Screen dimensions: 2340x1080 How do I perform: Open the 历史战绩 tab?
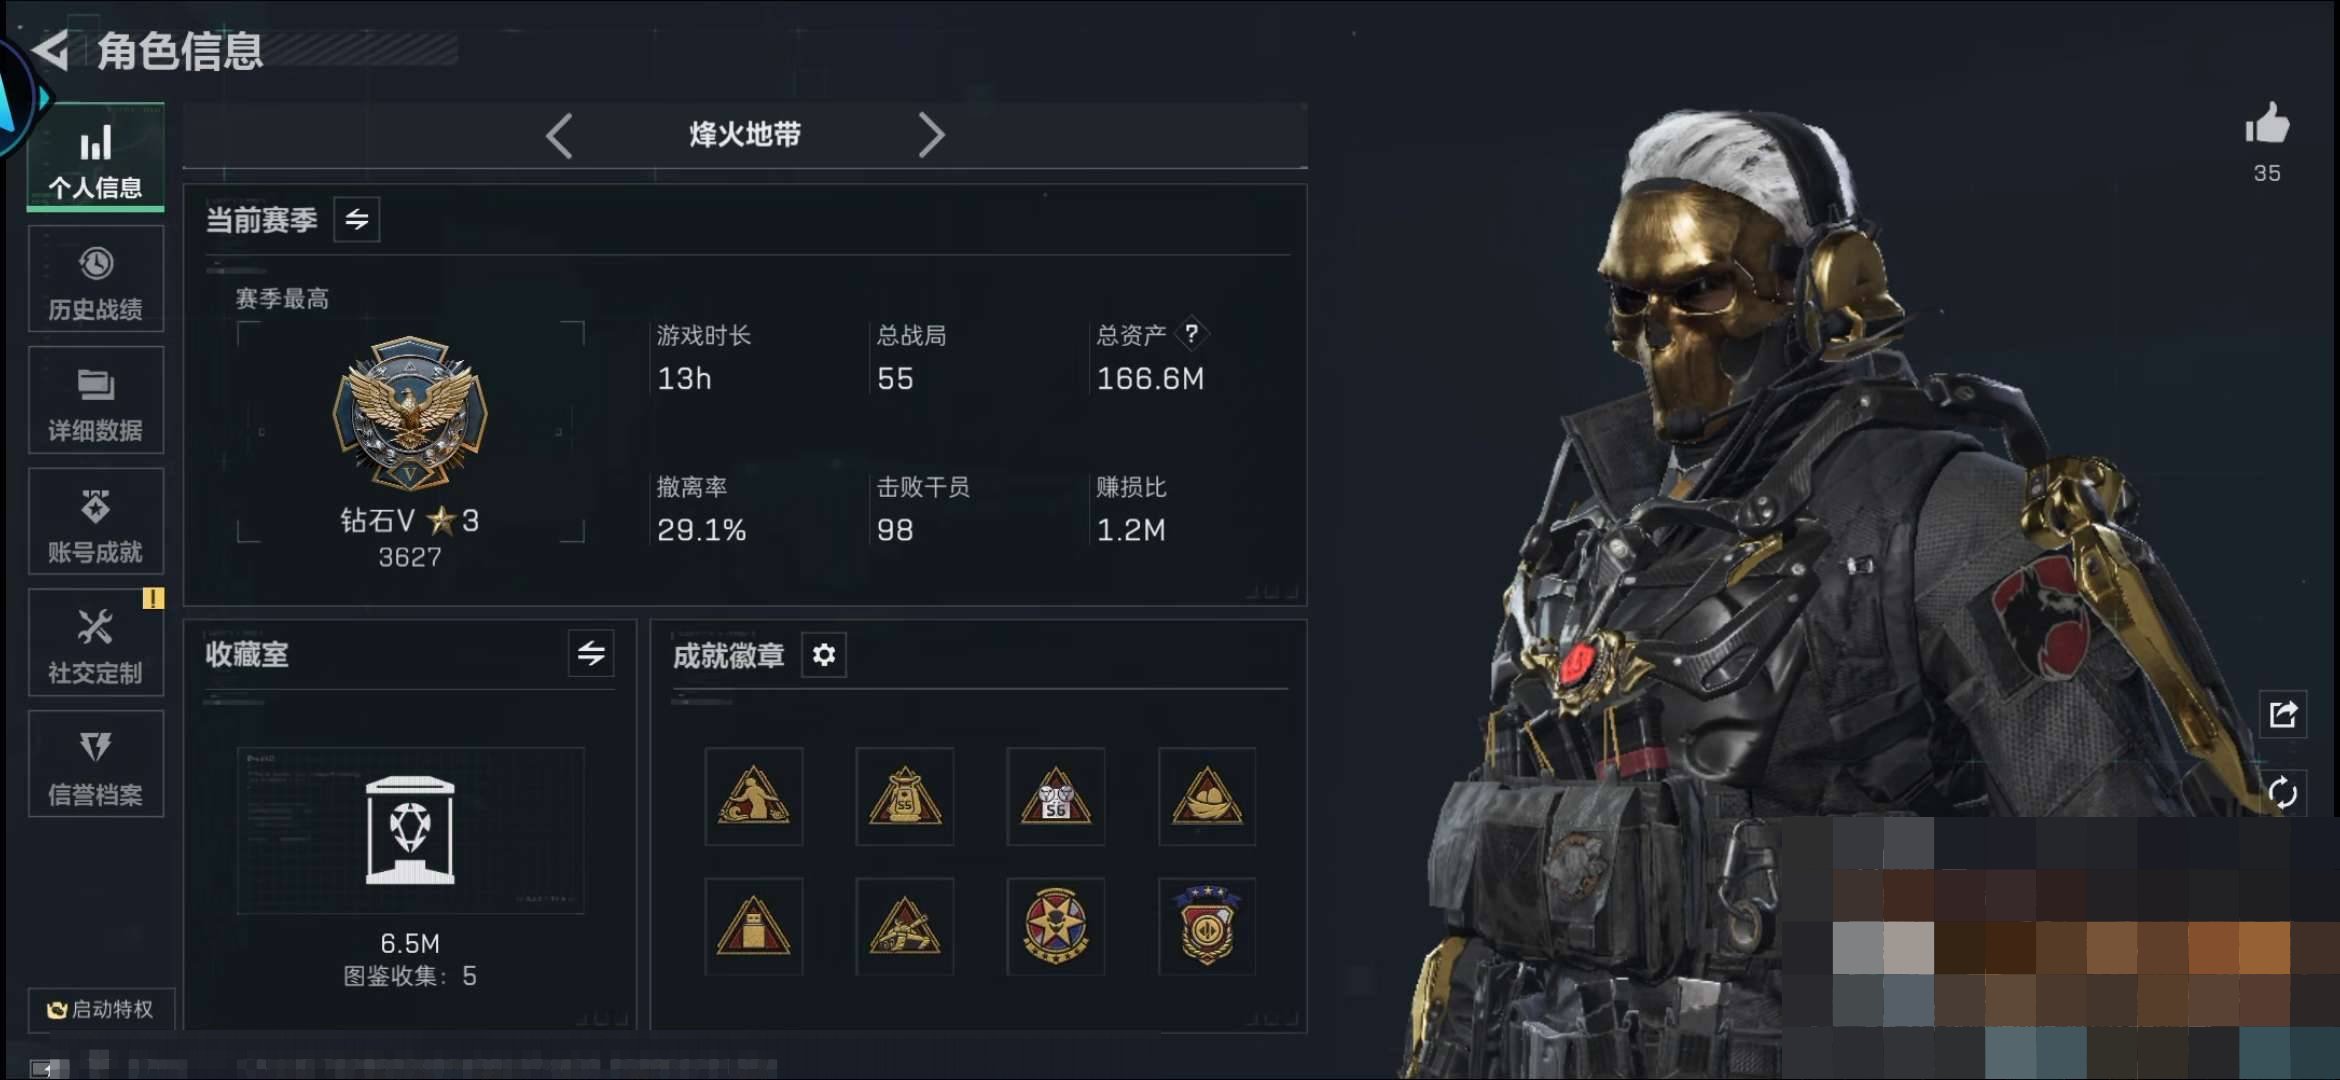(x=96, y=279)
